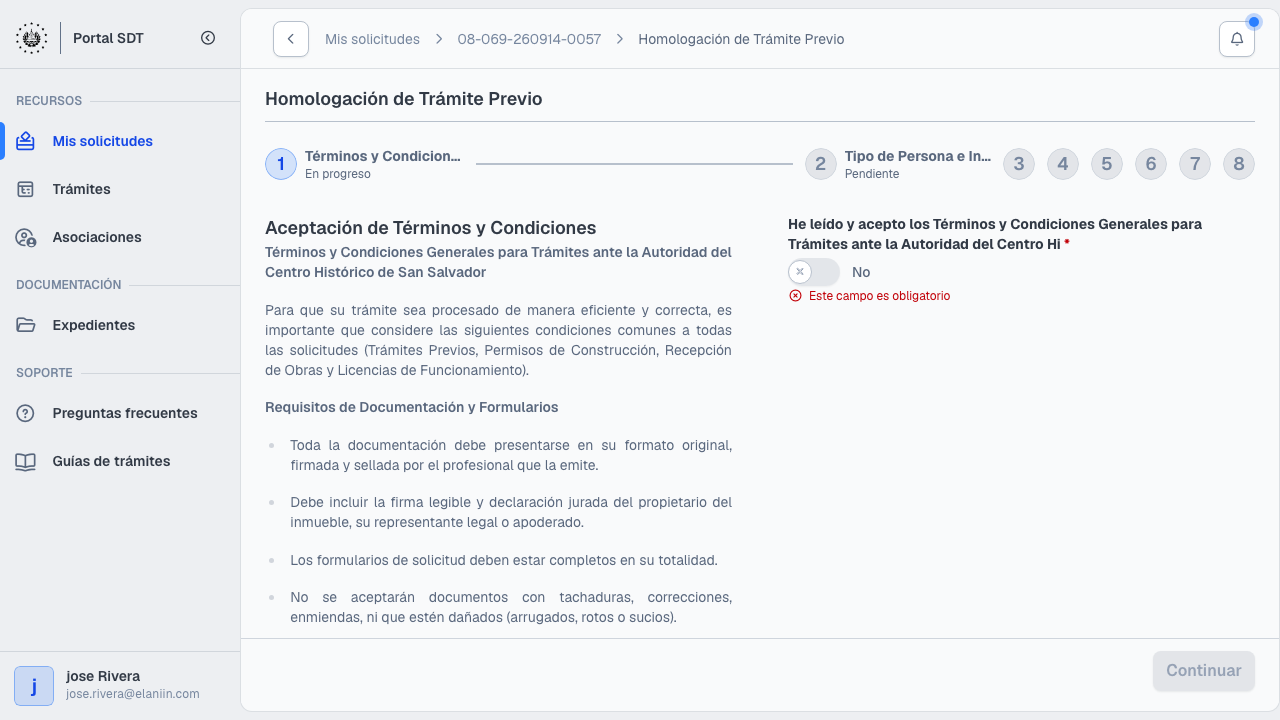
Task: Click the Mis solicitudes breadcrumb link
Action: tap(372, 39)
